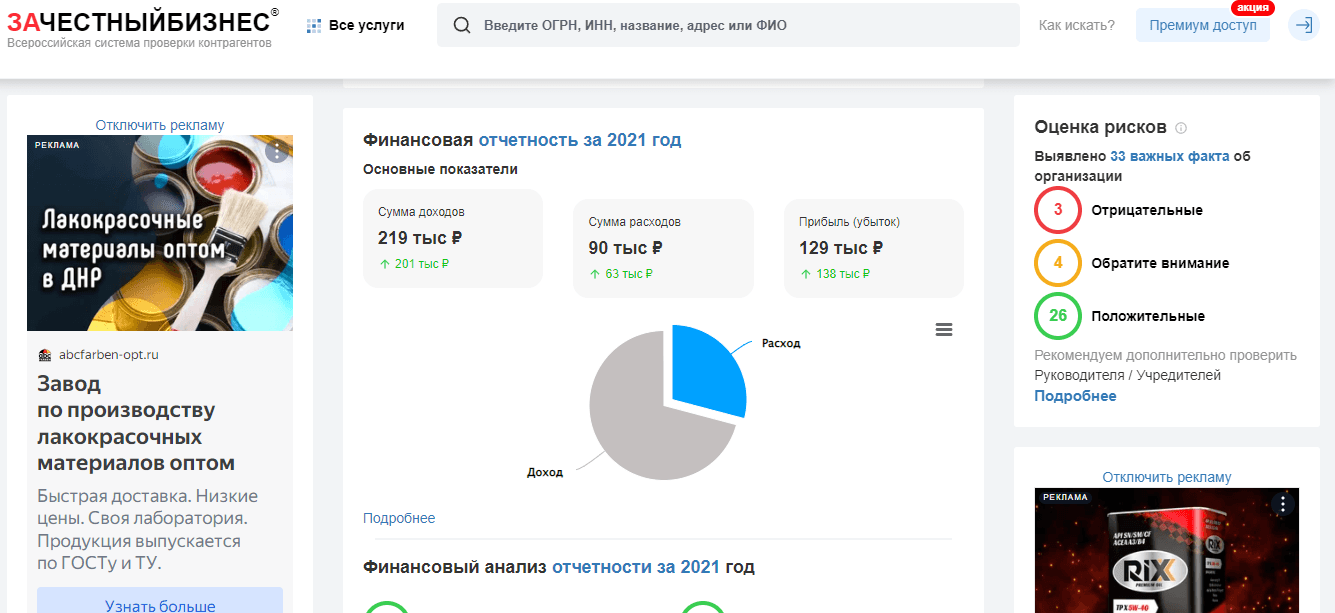Open the chart hamburger menu icon
The height and width of the screenshot is (613, 1335).
943,330
